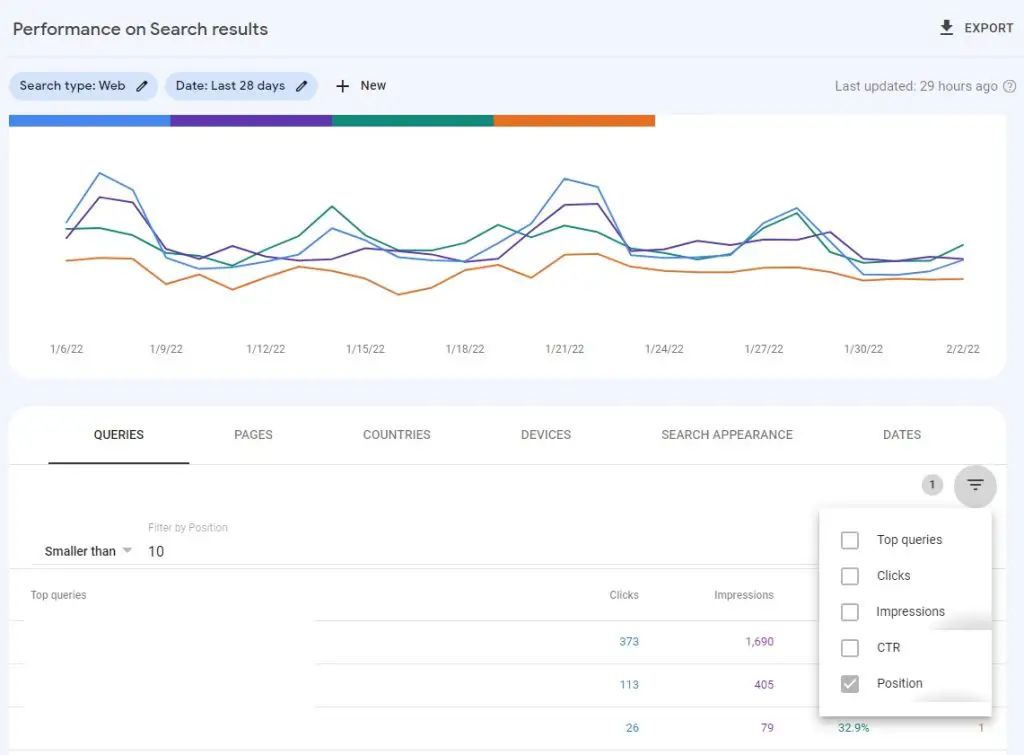Switch to the Devices tab
The height and width of the screenshot is (755, 1024).
coord(546,435)
